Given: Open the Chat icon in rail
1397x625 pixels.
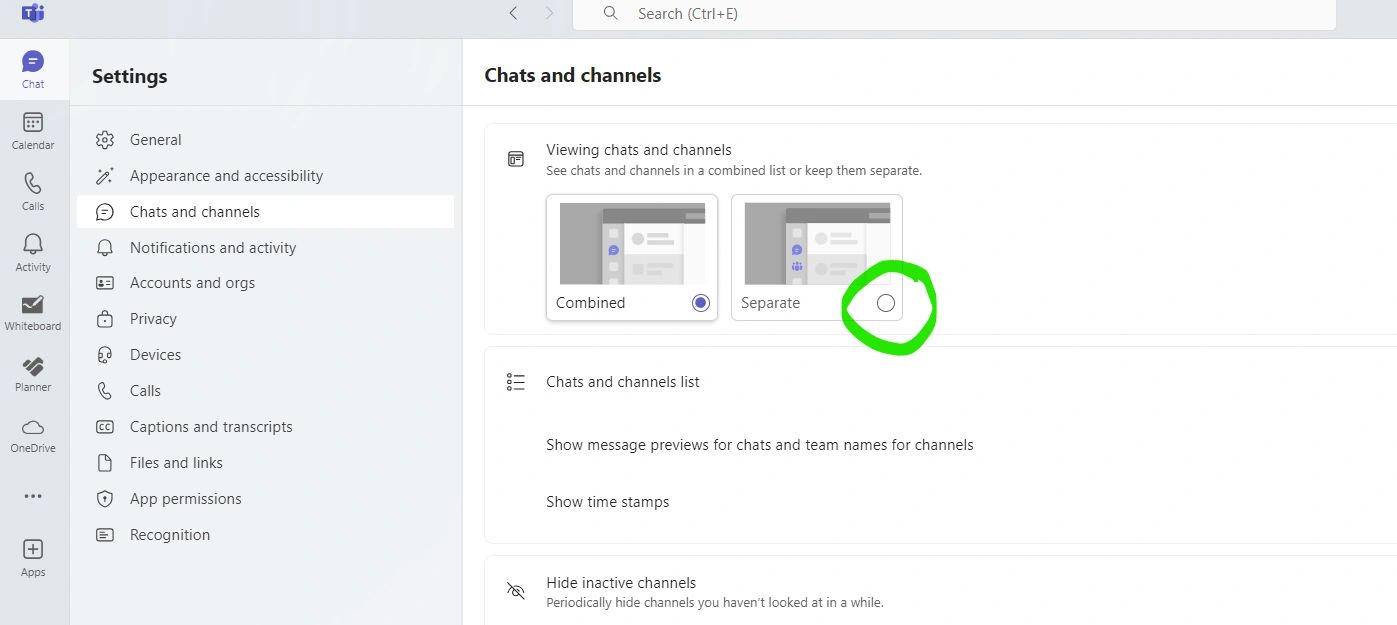Looking at the screenshot, I should click(33, 69).
